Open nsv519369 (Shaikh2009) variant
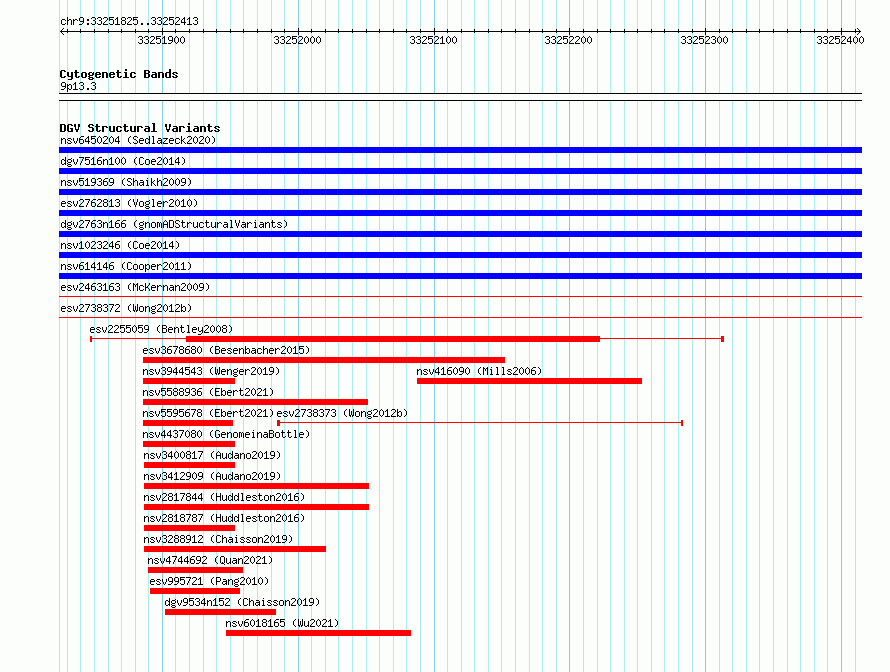890x672 pixels. [x=126, y=182]
